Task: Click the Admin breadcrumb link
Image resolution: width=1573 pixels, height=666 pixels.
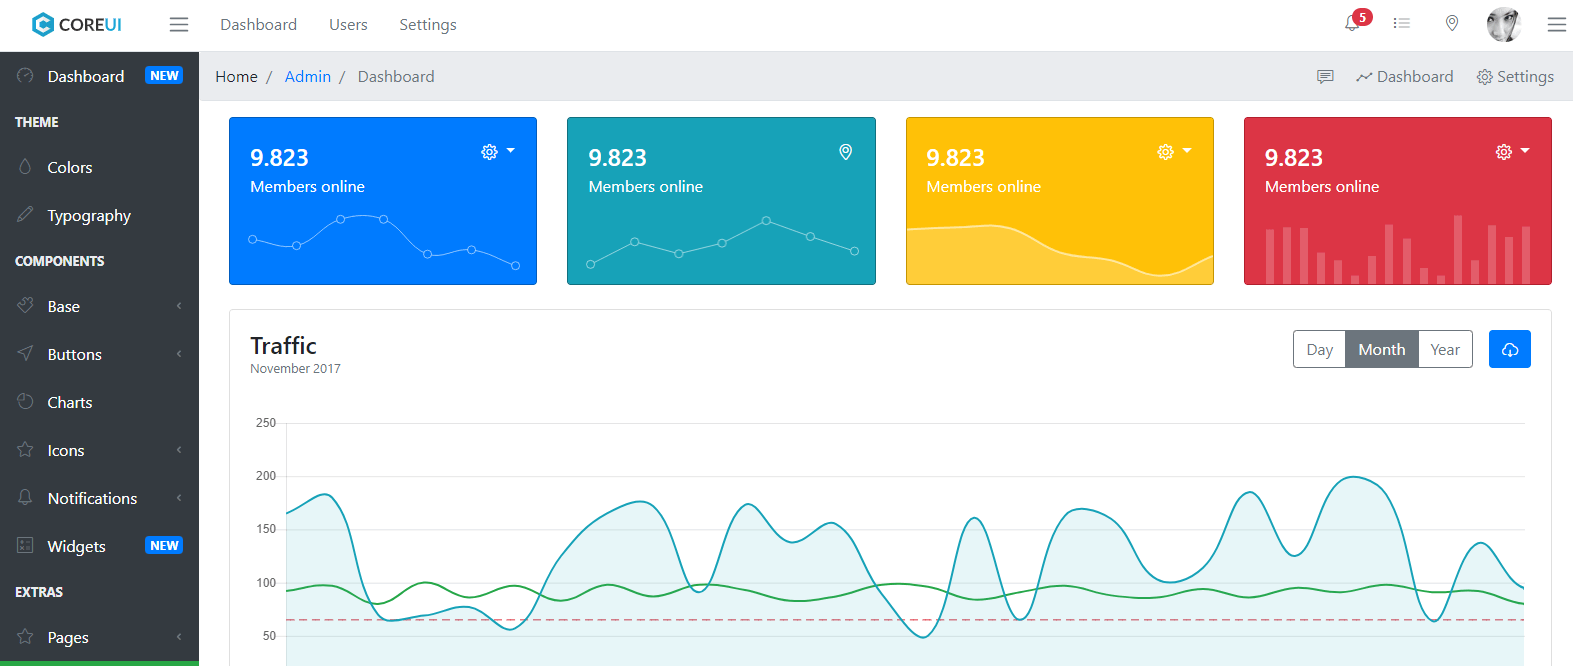Action: point(308,77)
